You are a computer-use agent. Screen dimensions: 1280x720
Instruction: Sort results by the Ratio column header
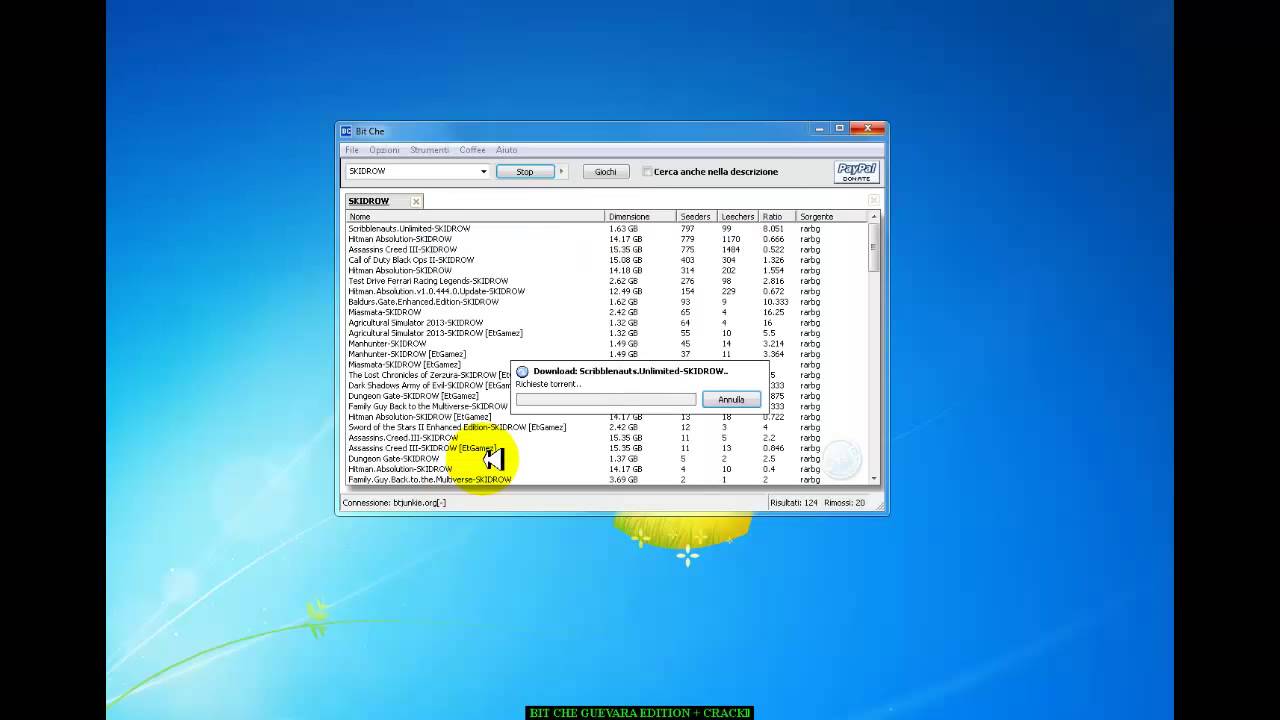pyautogui.click(x=778, y=216)
